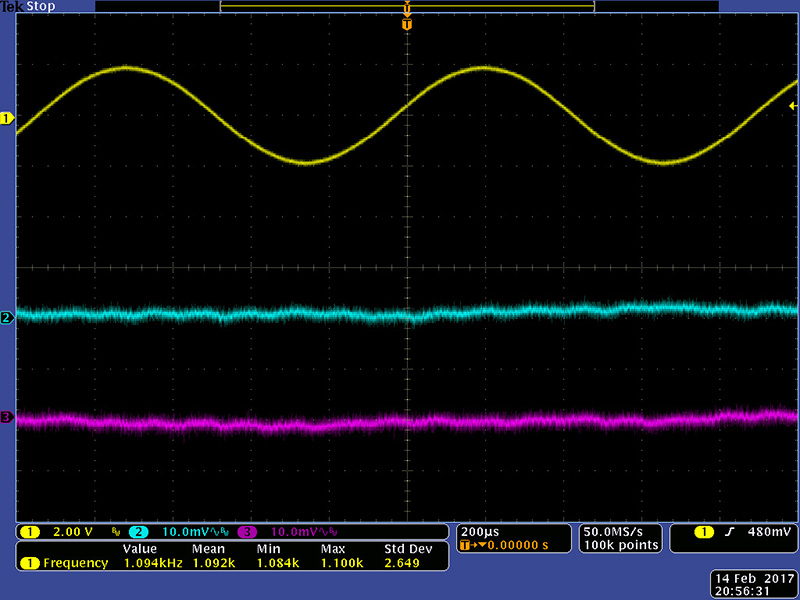The width and height of the screenshot is (800, 600).
Task: Click the Frequency measurement label
Action: [x=75, y=563]
